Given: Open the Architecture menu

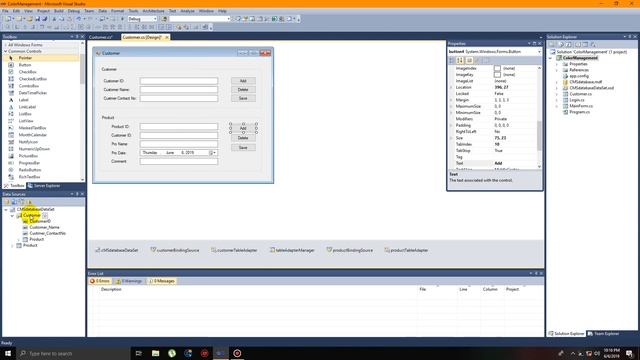Looking at the screenshot, I should click(x=153, y=11).
